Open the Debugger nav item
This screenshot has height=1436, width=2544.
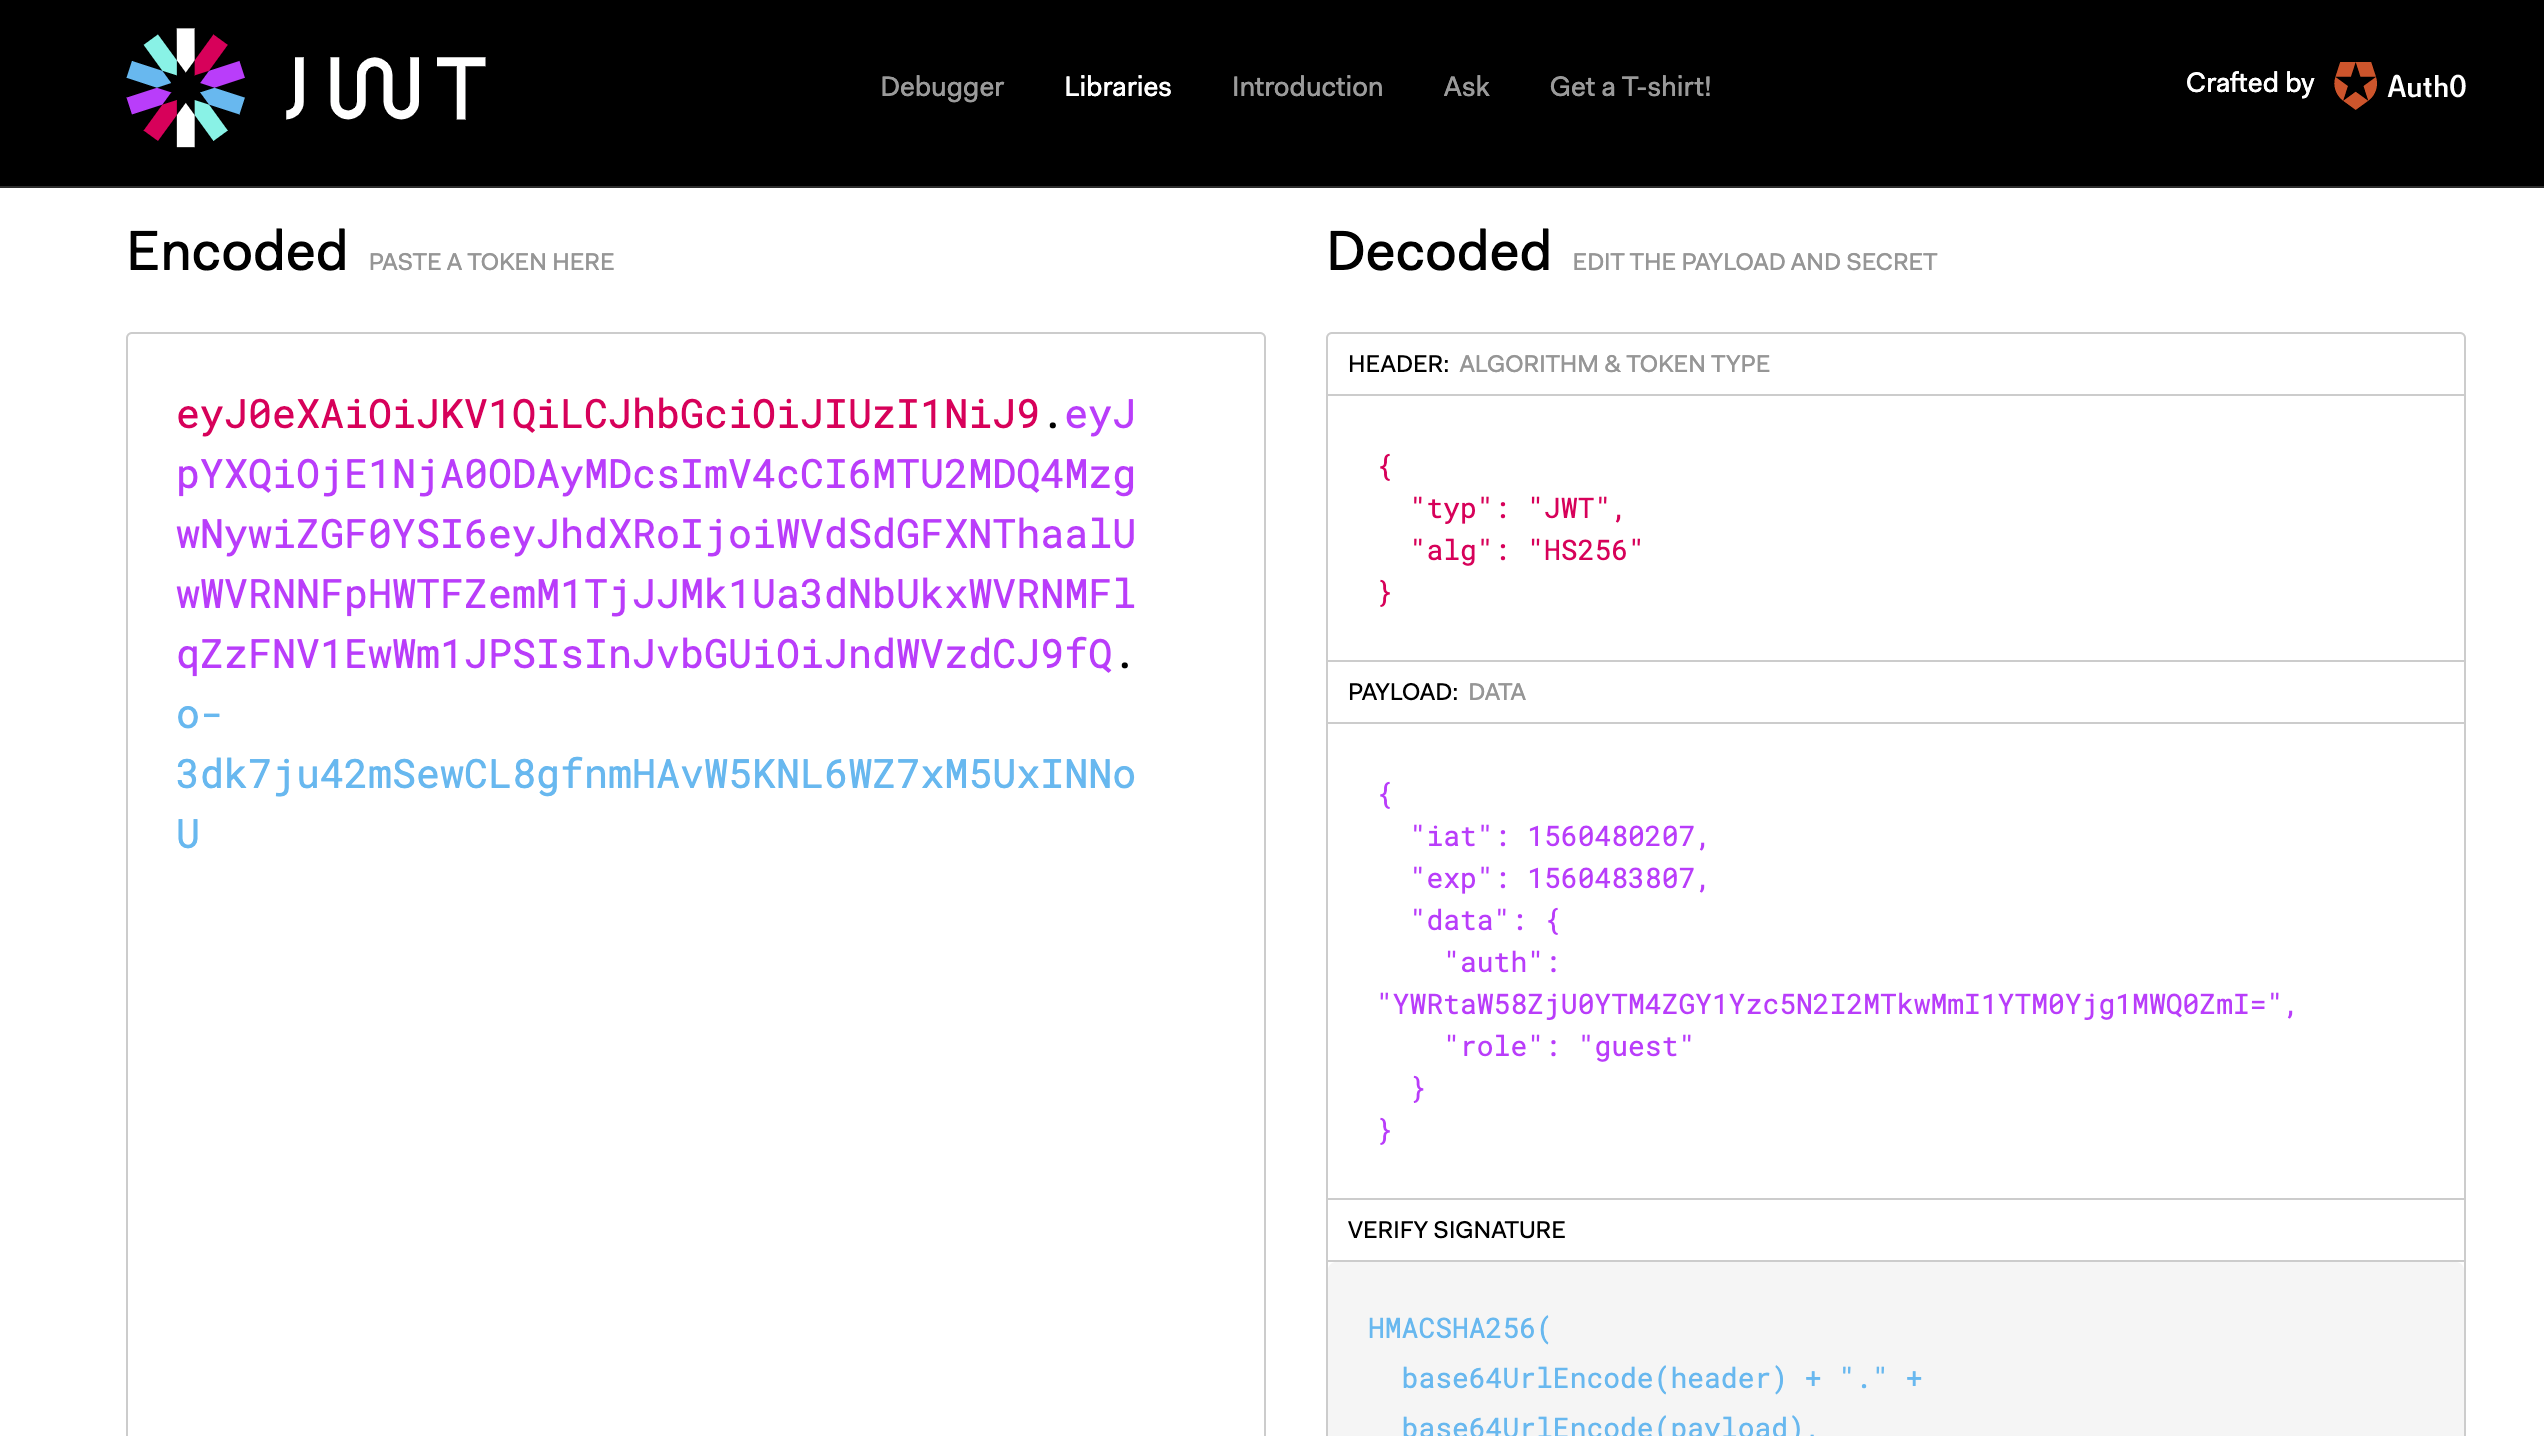point(941,87)
